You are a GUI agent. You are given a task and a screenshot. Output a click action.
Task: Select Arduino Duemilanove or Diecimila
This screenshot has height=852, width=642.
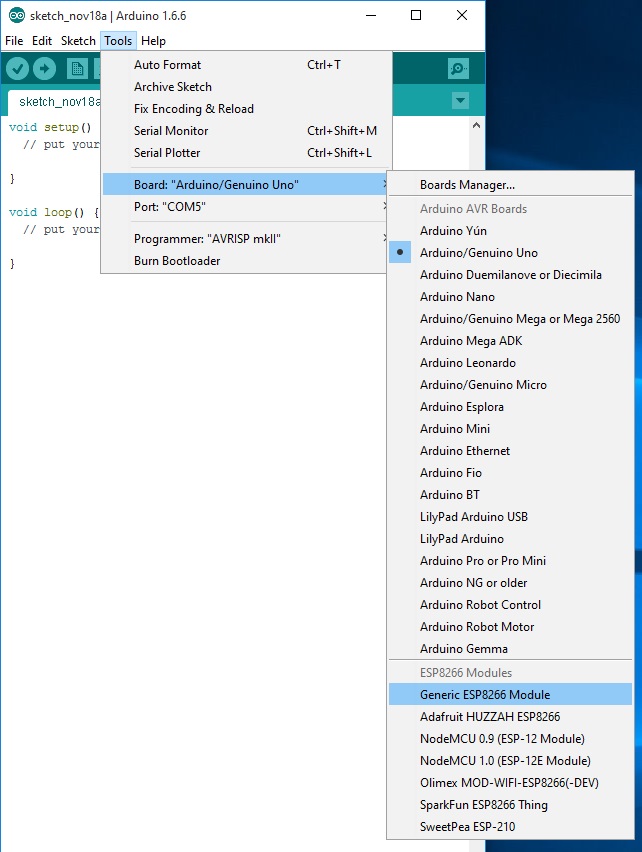tap(511, 274)
